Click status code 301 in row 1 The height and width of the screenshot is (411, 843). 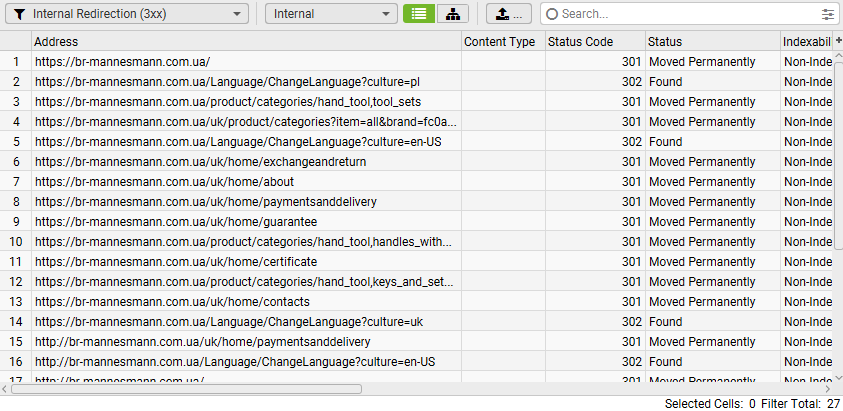click(x=632, y=62)
